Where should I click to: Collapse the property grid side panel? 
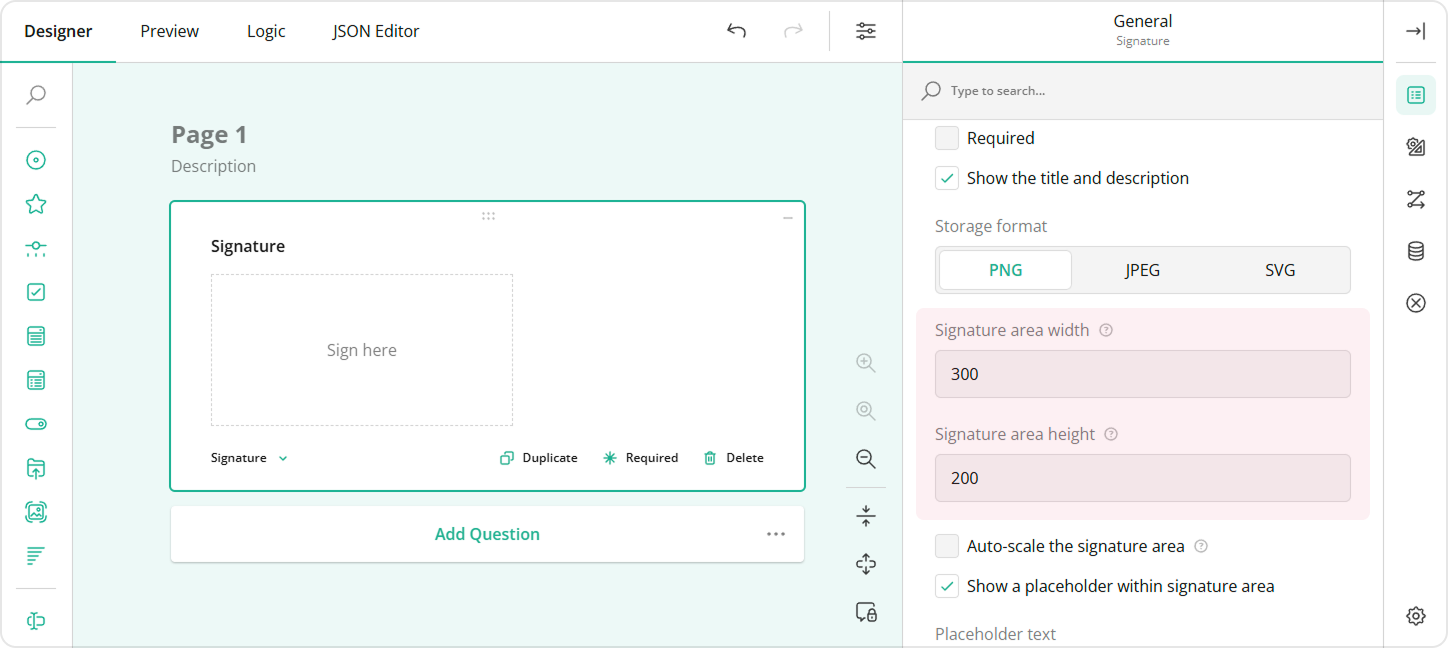[1416, 31]
